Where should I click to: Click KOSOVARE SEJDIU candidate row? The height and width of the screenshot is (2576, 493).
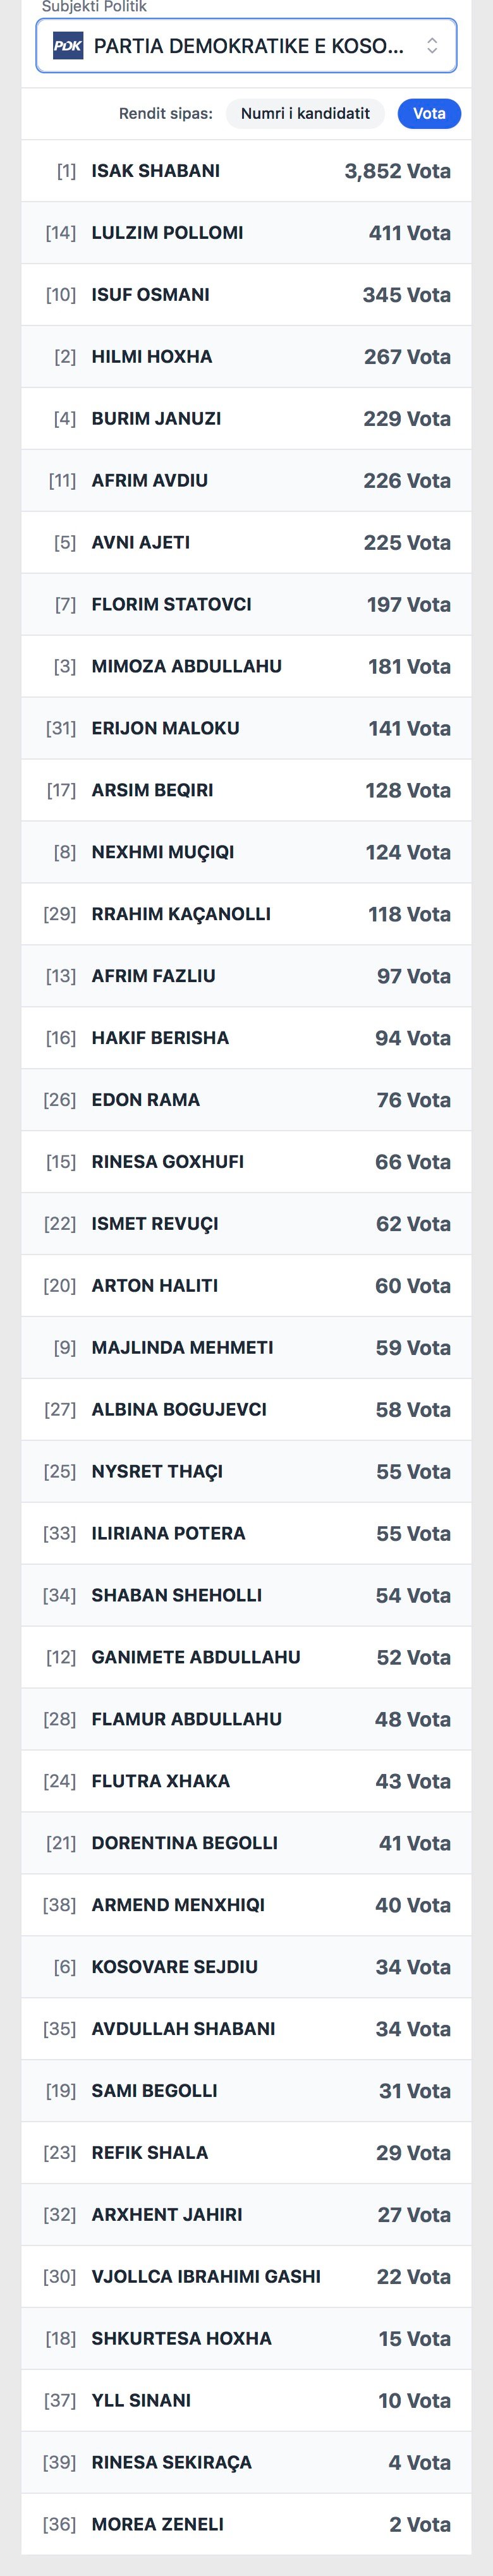[x=246, y=1966]
